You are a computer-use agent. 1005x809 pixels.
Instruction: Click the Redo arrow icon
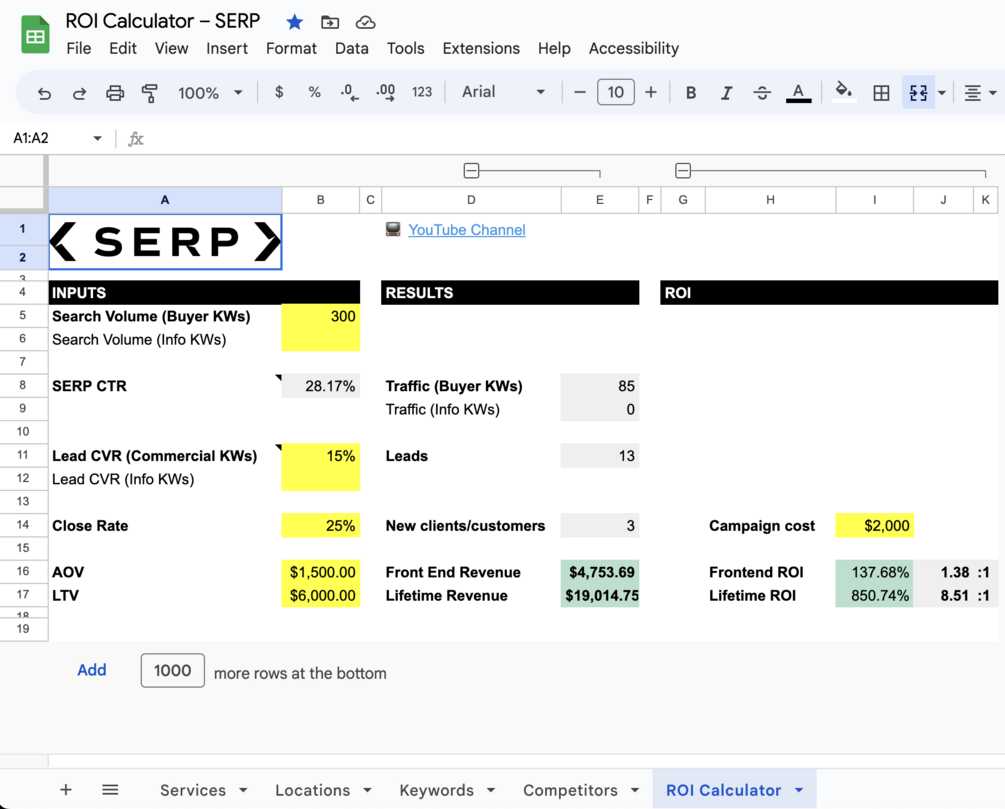(79, 94)
